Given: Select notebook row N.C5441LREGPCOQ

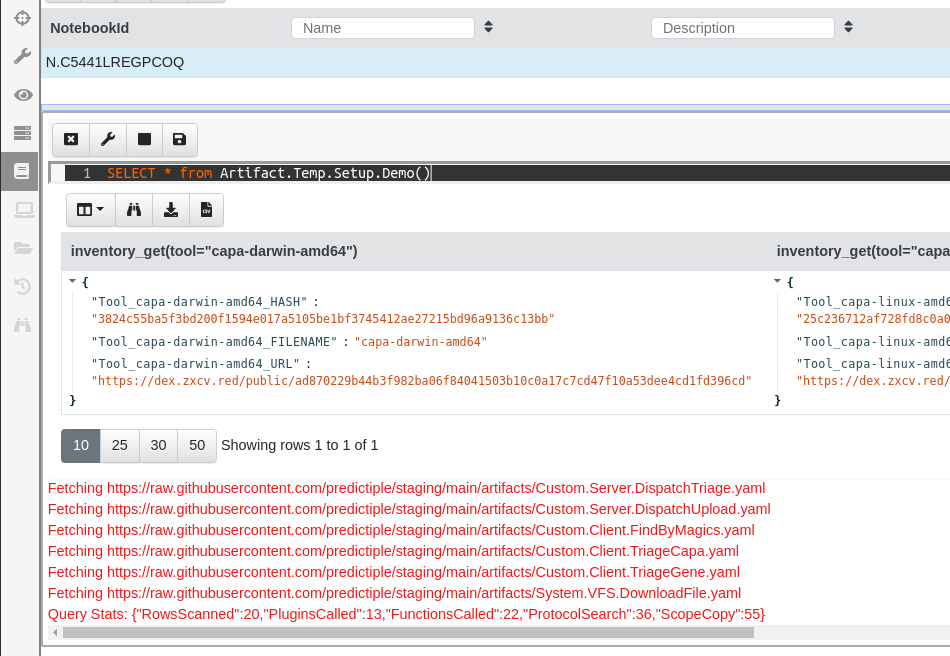Looking at the screenshot, I should [115, 62].
